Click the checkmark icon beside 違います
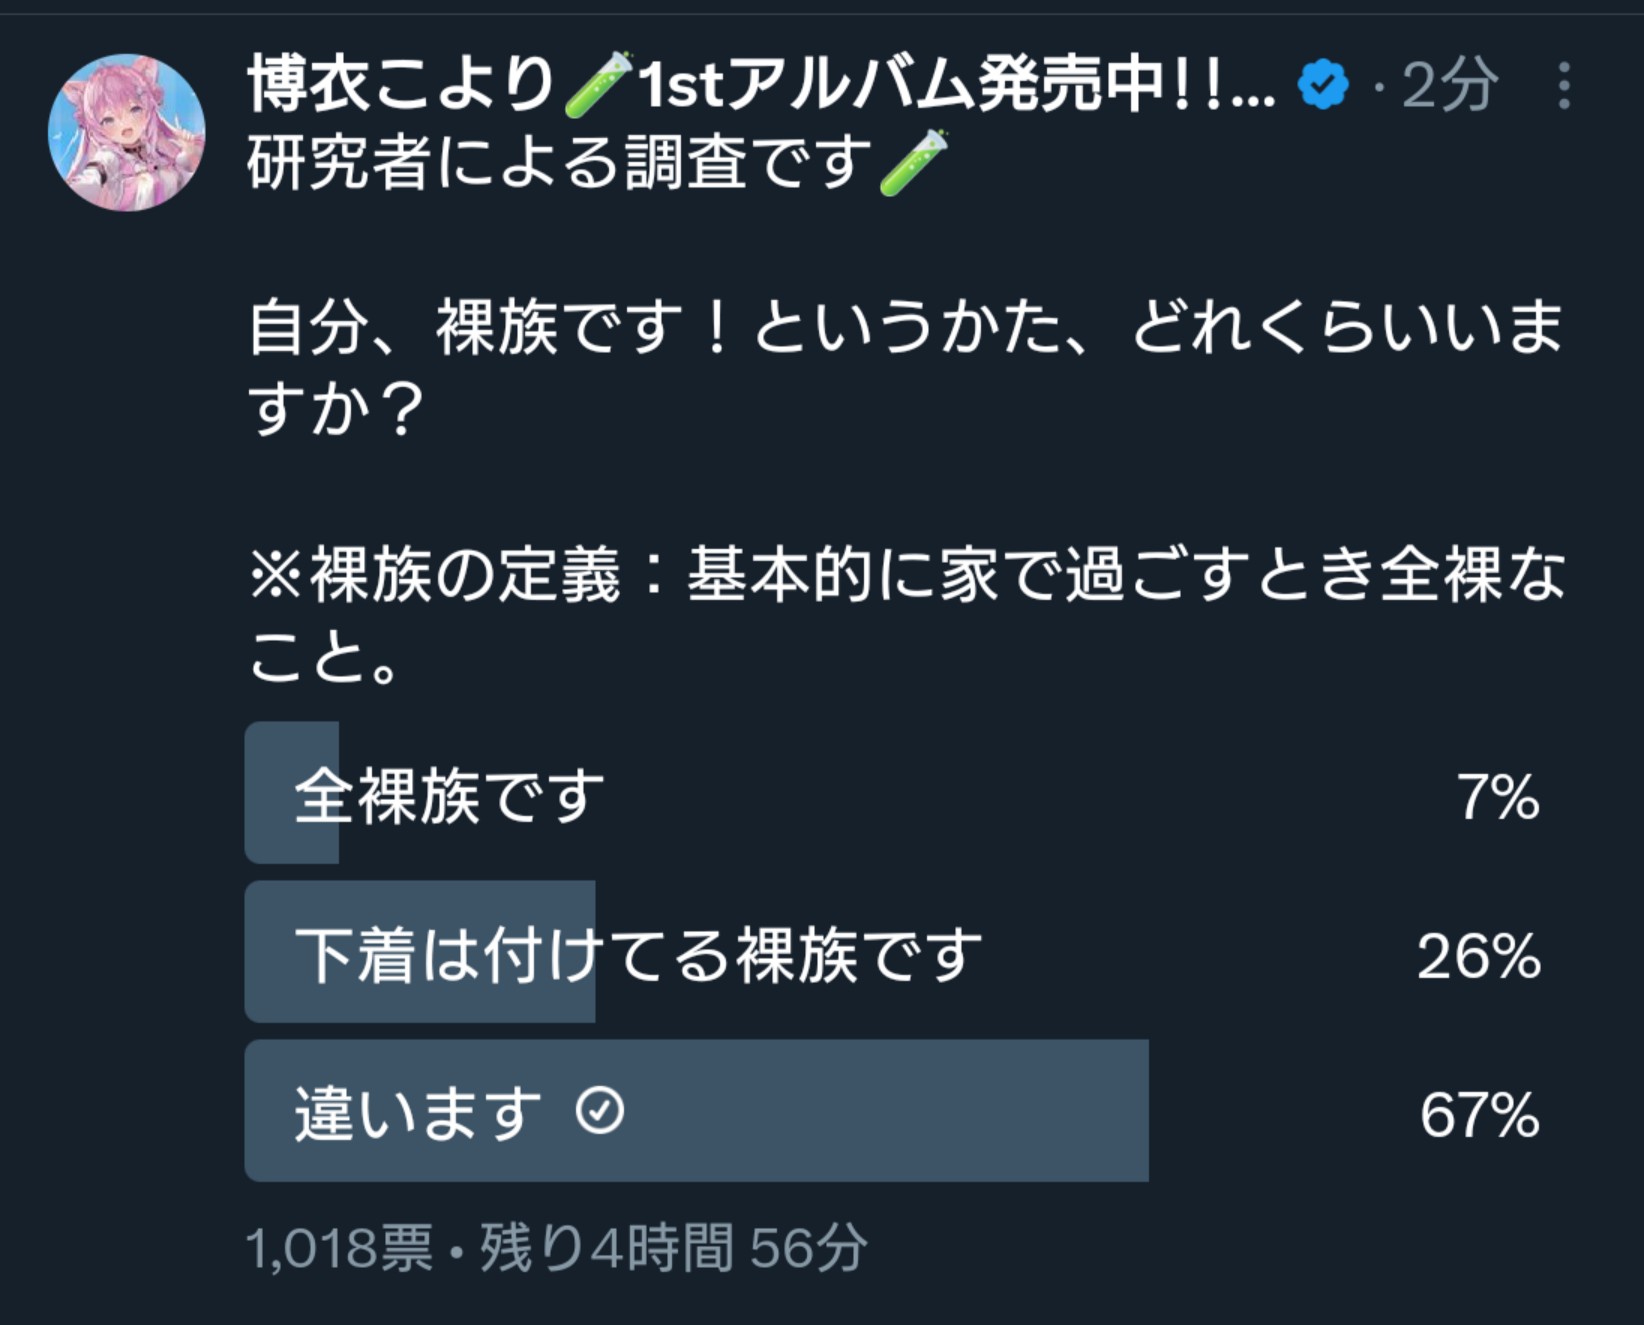The height and width of the screenshot is (1325, 1644). coord(600,1110)
